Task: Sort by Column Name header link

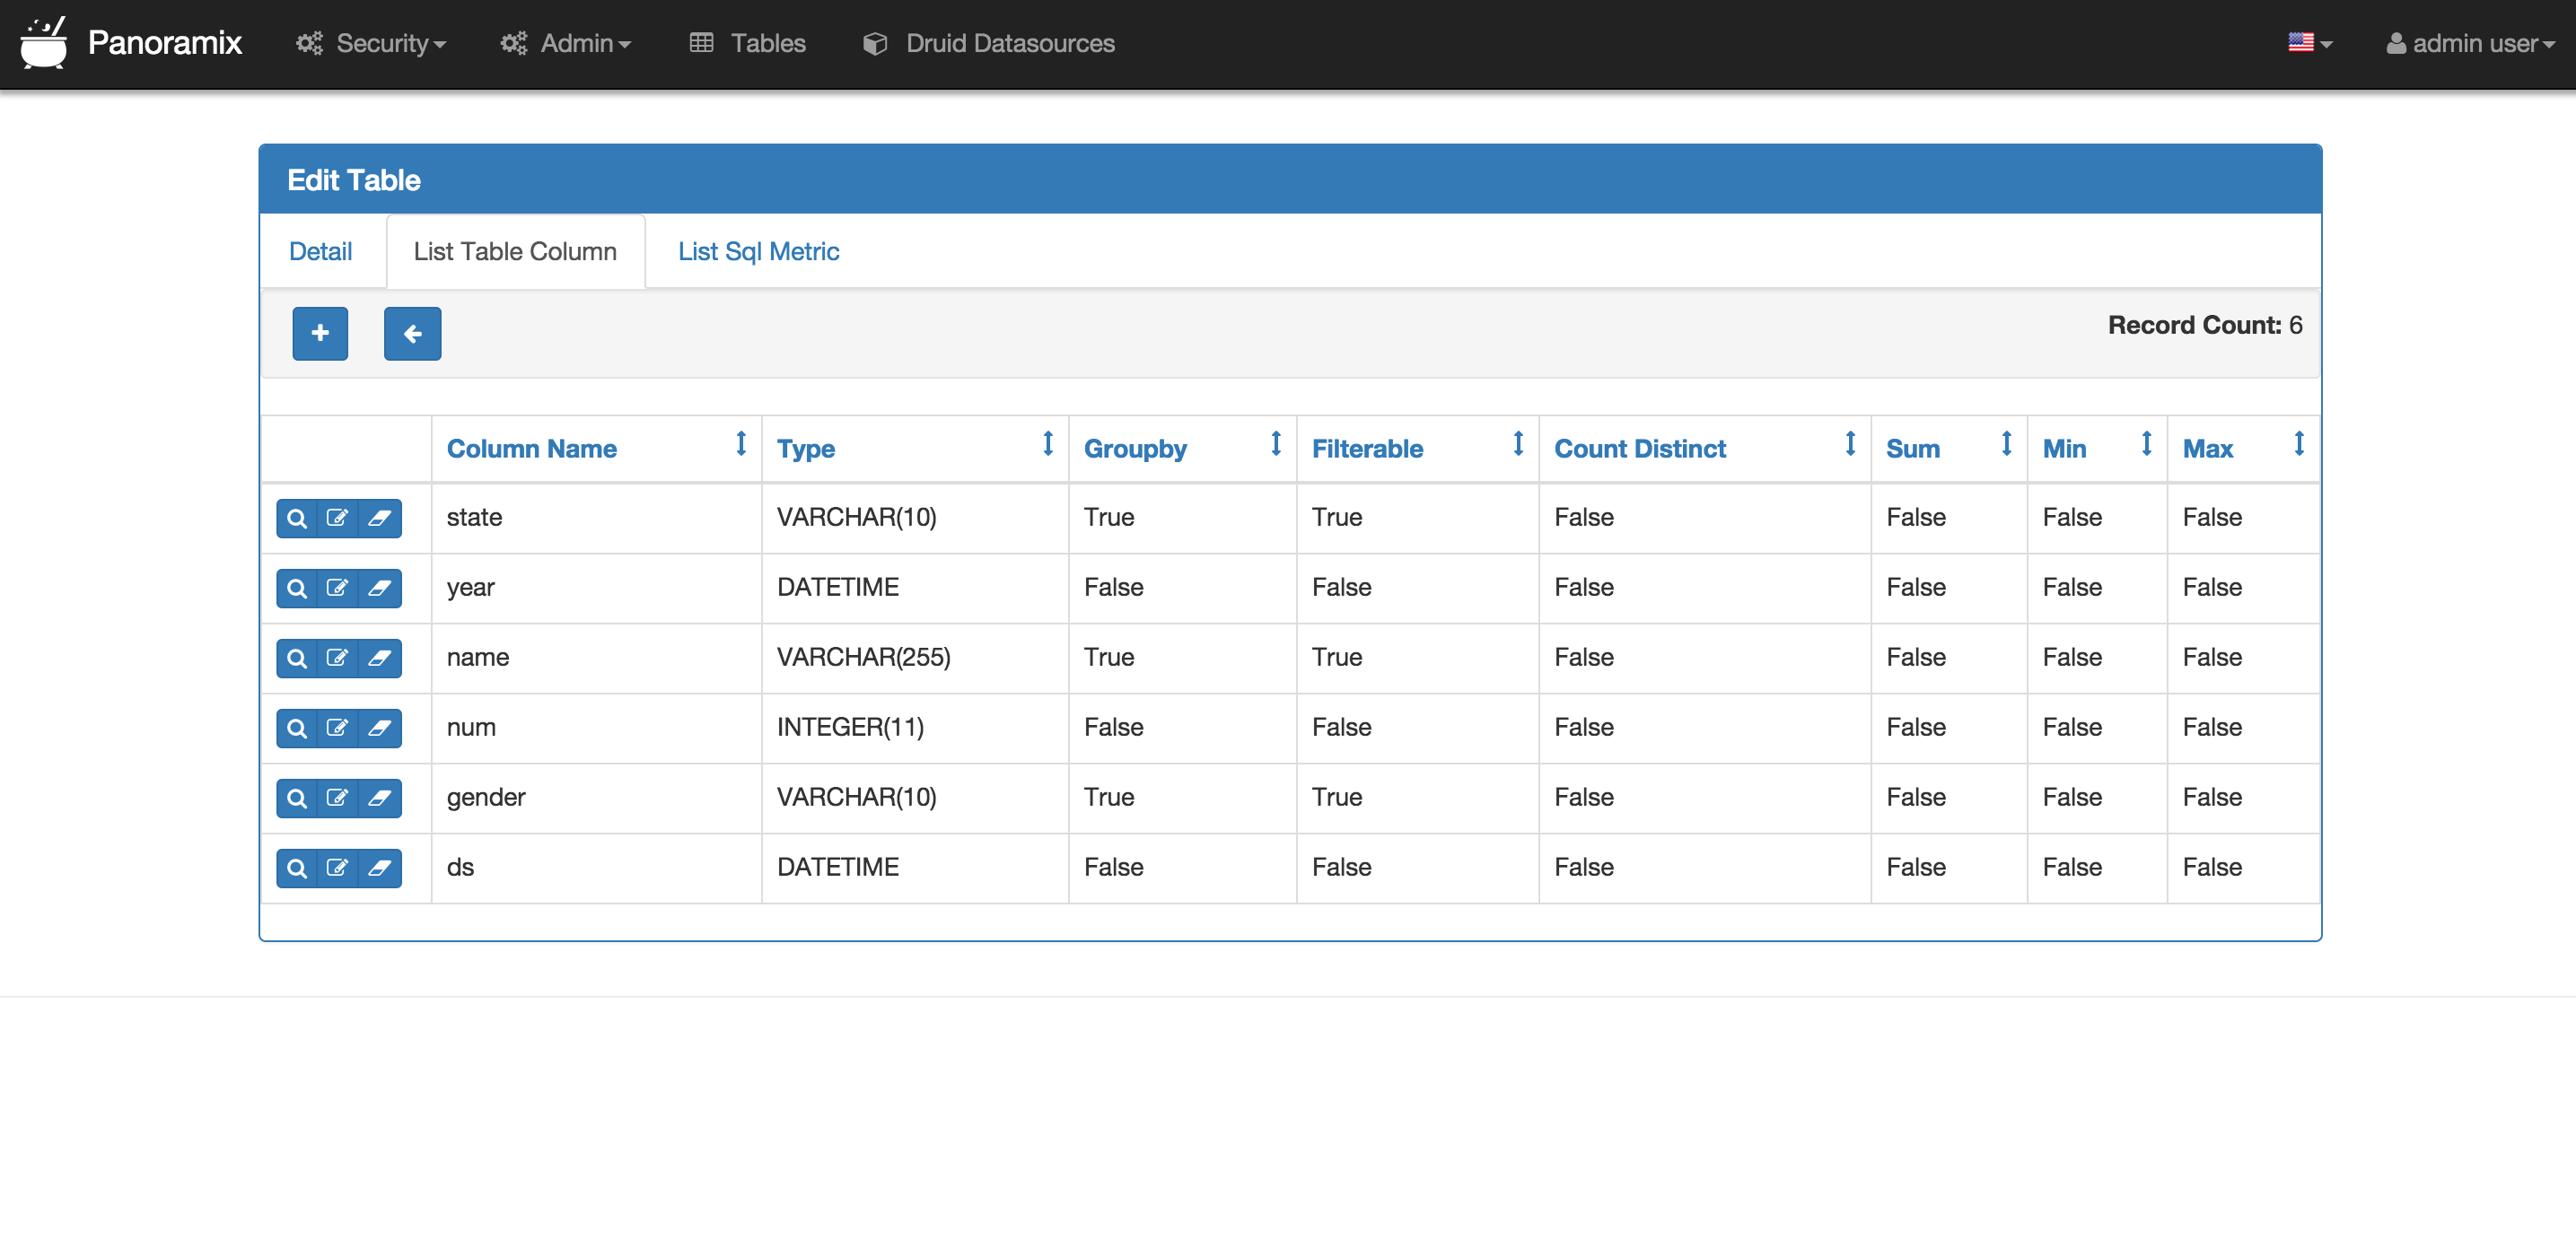Action: [532, 449]
